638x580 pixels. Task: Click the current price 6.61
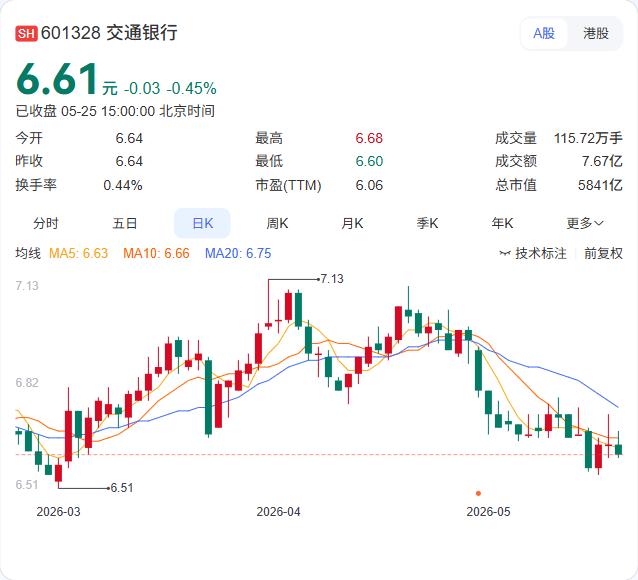point(57,79)
